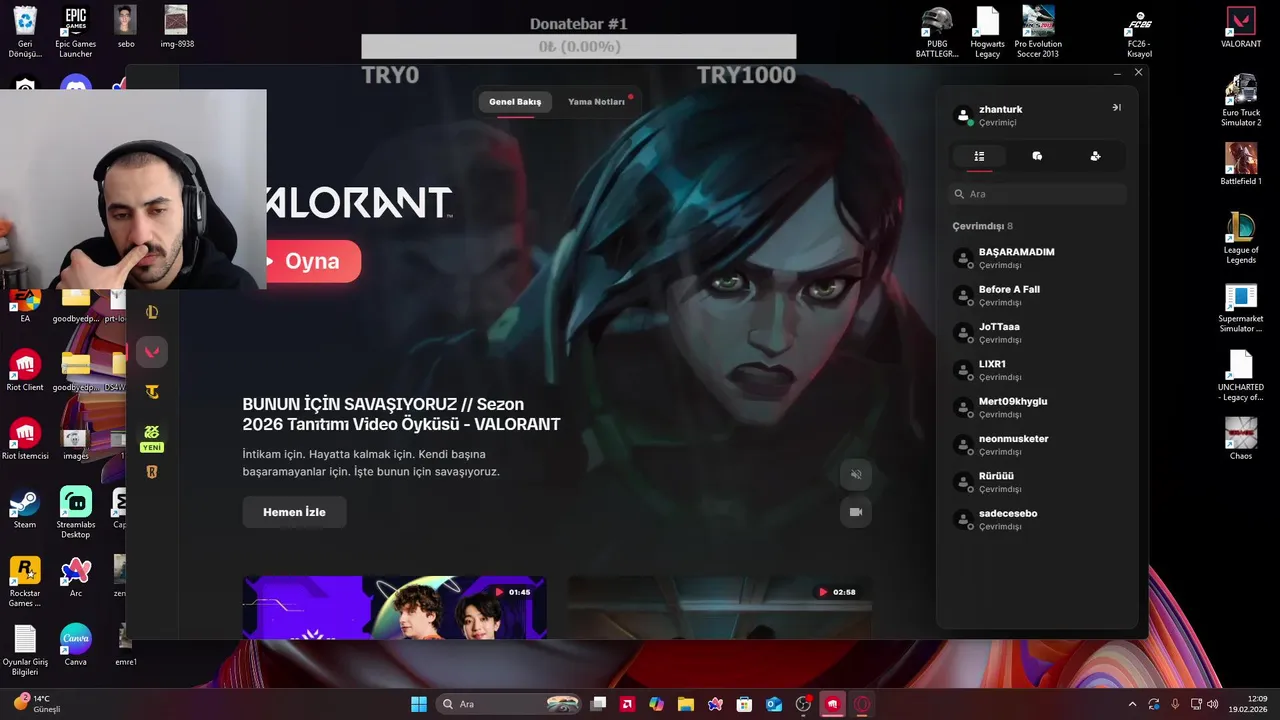Switch to the Genel Bakış tab

(515, 102)
